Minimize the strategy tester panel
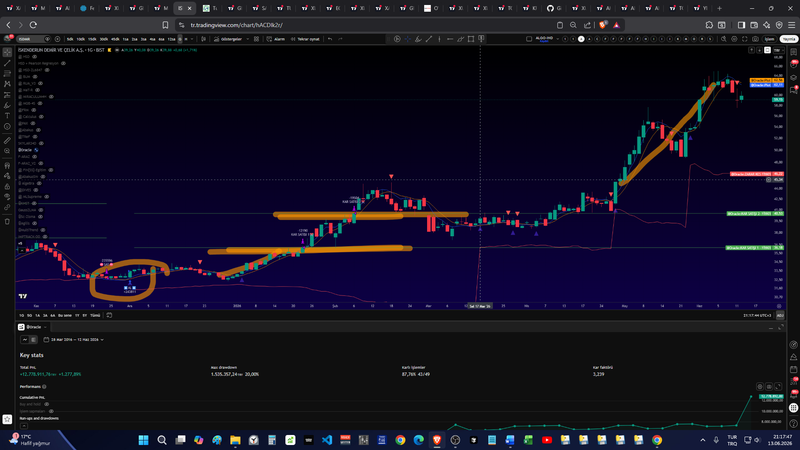Image resolution: width=800 pixels, height=450 pixels. 770,327
